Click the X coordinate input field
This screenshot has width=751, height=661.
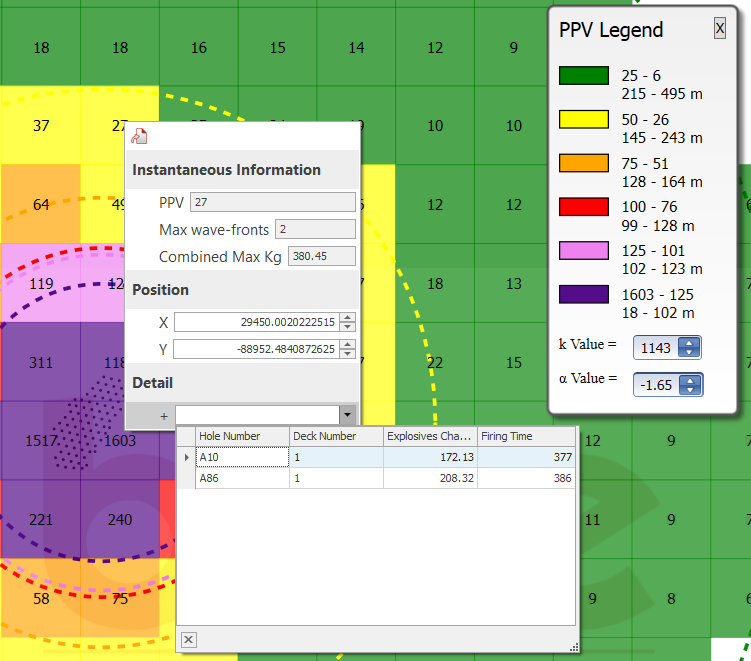(256, 322)
